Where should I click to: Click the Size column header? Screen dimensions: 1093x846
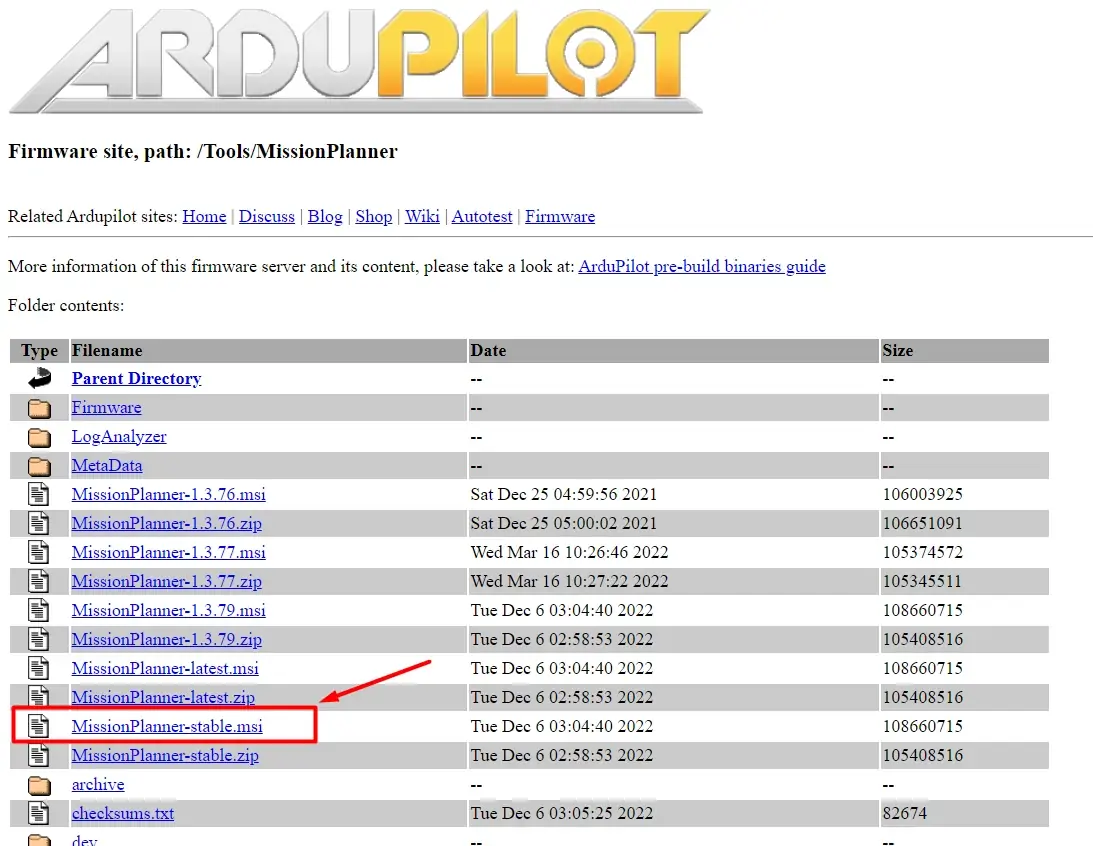click(965, 351)
